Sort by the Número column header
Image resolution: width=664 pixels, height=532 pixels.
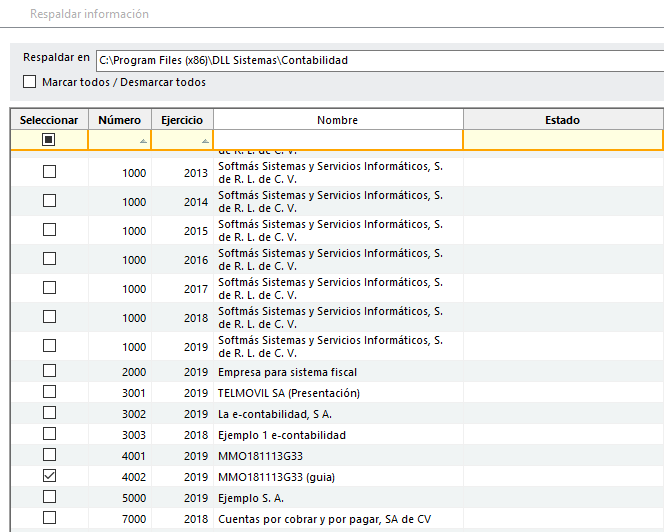click(119, 120)
